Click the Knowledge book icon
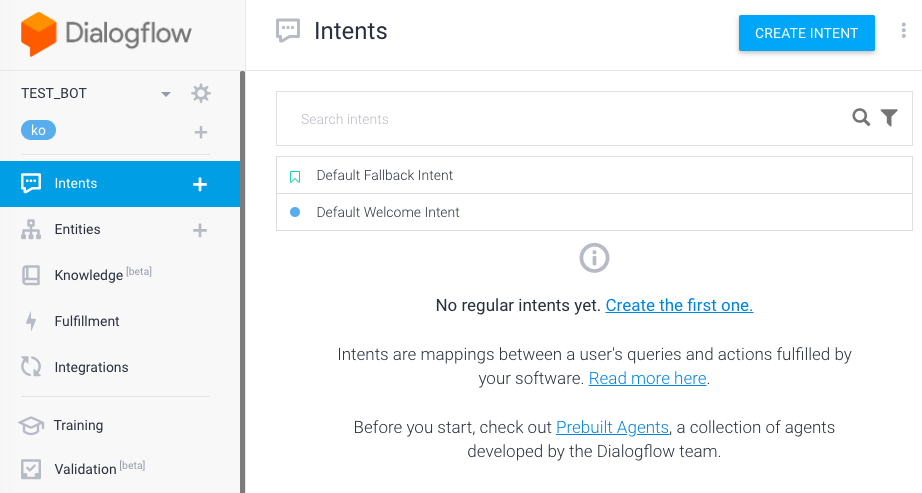Viewport: 922px width, 493px height. (x=31, y=275)
